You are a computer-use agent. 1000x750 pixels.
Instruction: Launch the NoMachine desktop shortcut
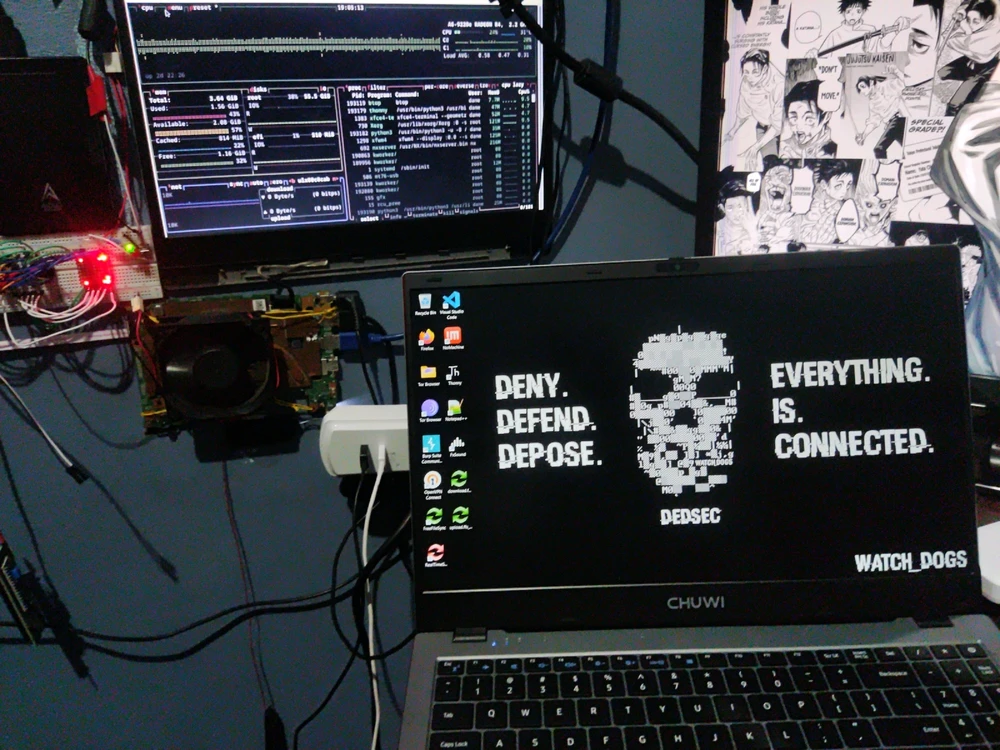(453, 338)
